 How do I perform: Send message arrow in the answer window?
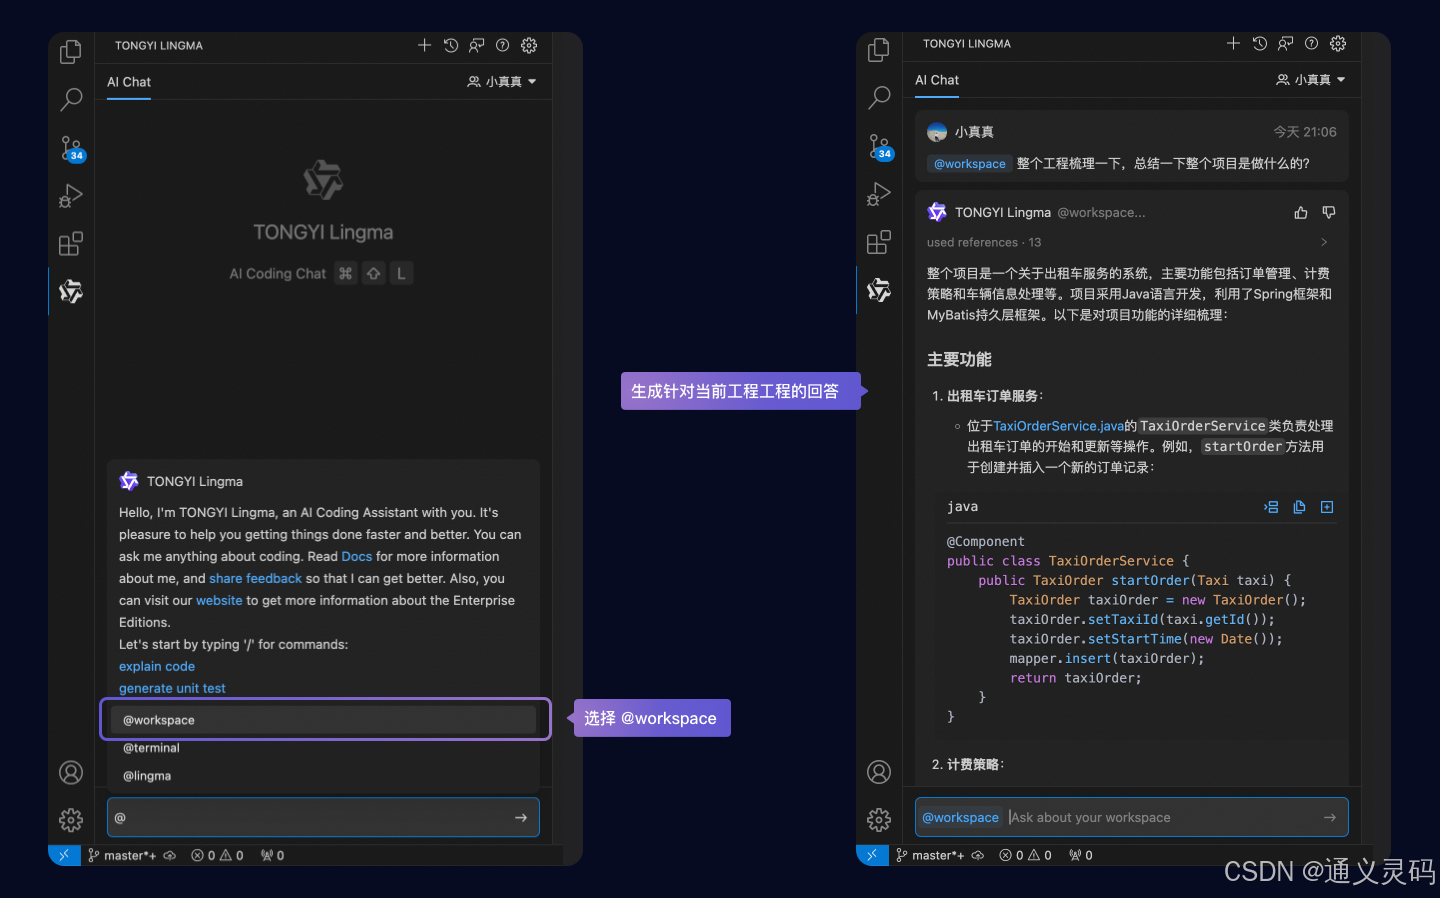click(1330, 817)
